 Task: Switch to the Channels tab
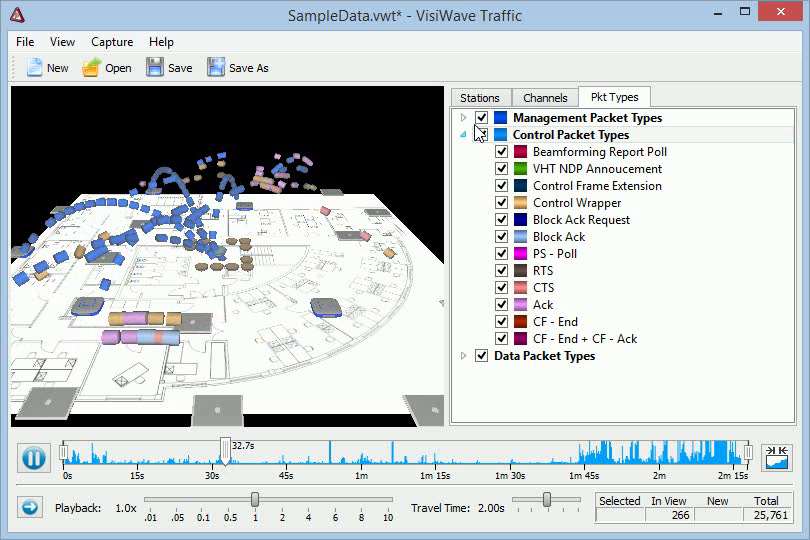pos(545,98)
